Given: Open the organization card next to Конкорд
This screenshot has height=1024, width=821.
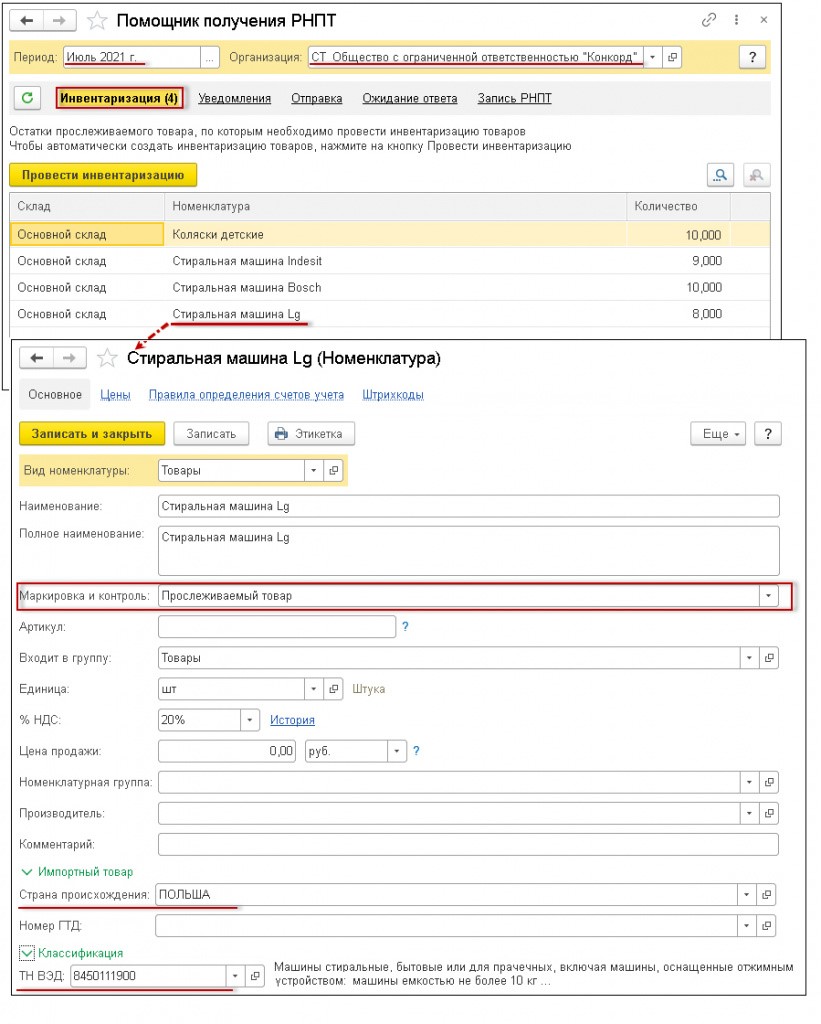Looking at the screenshot, I should pyautogui.click(x=671, y=57).
